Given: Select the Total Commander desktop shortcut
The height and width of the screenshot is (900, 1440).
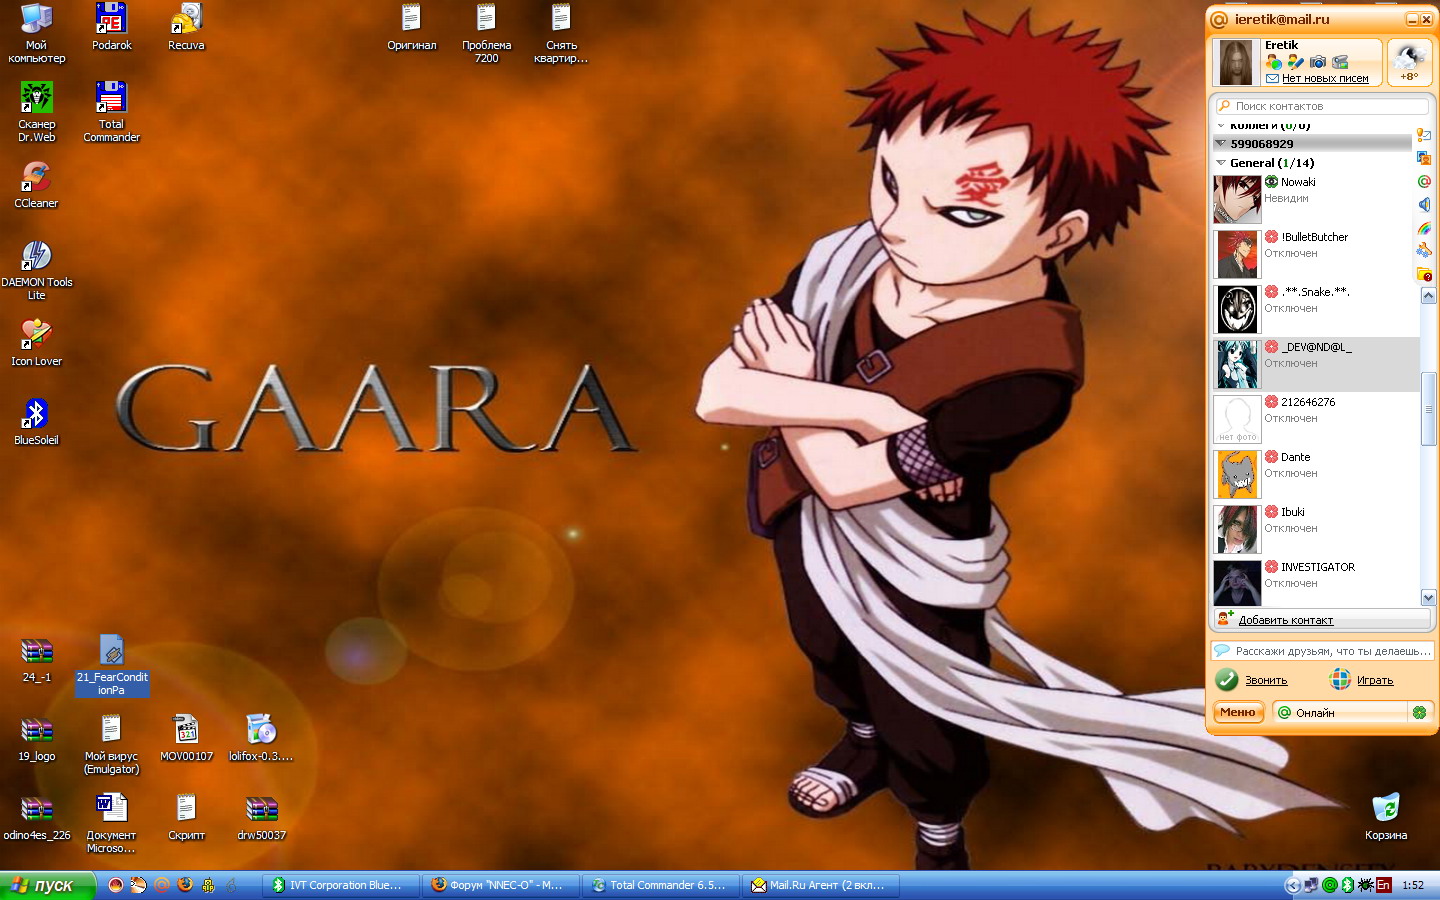Looking at the screenshot, I should click(x=111, y=112).
